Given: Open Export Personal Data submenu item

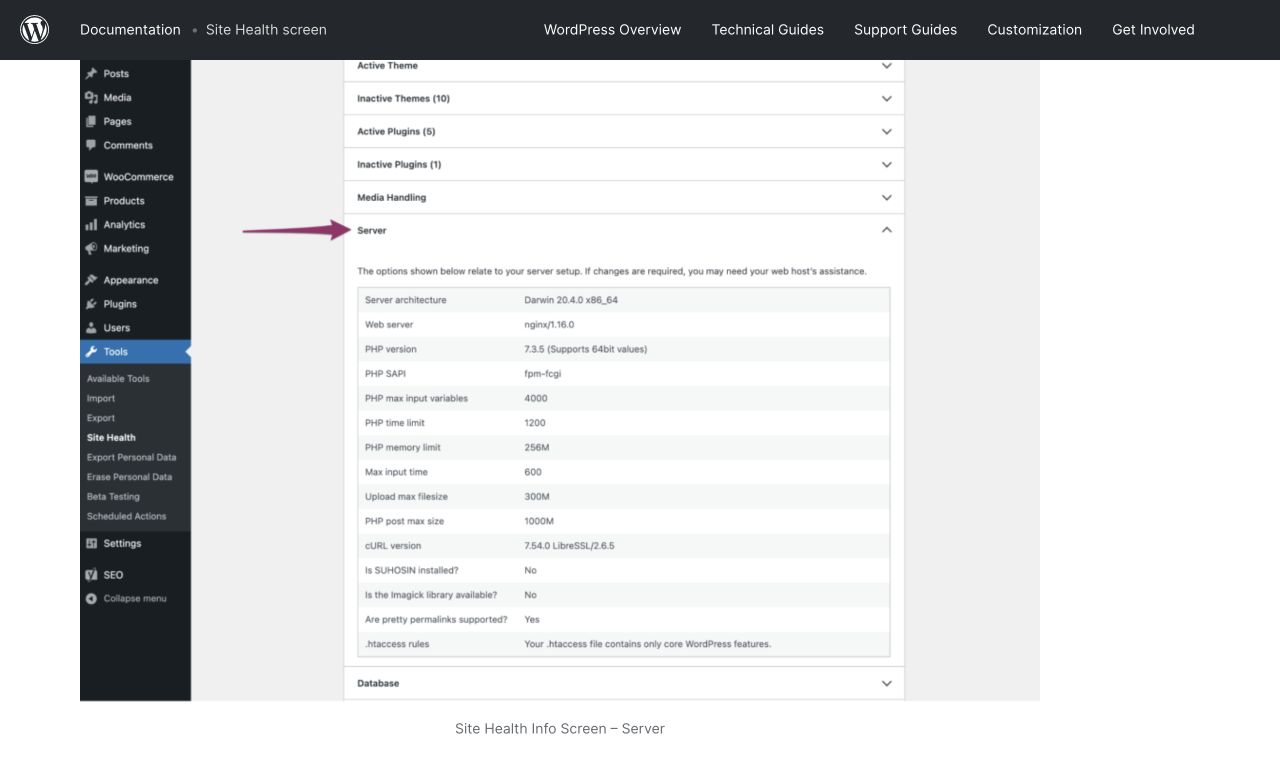Looking at the screenshot, I should (x=131, y=457).
